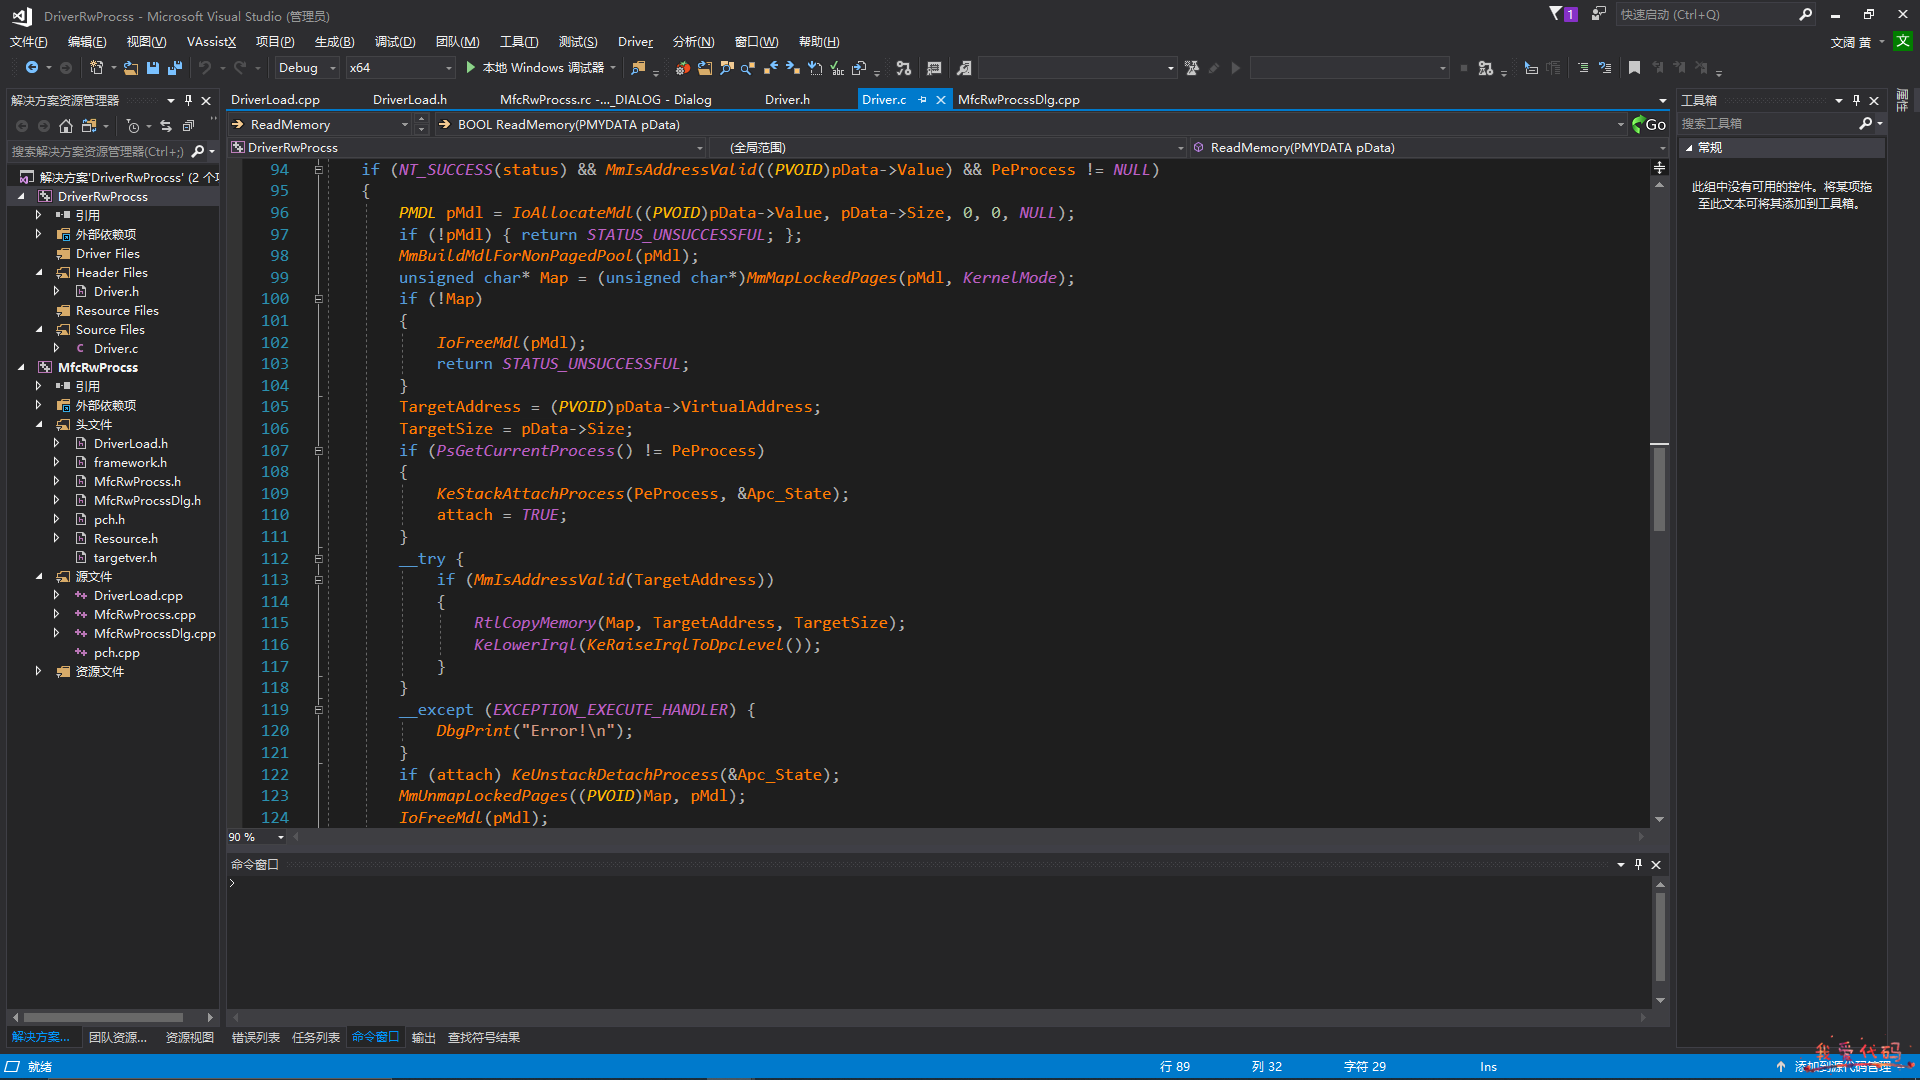1920x1080 pixels.
Task: Click the home icon in Solution Explorer
Action: point(66,126)
